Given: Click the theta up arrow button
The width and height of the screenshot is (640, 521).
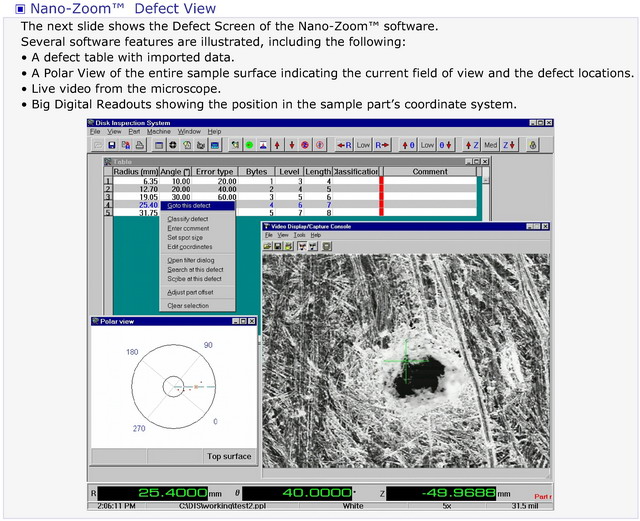Looking at the screenshot, I should 408,145.
